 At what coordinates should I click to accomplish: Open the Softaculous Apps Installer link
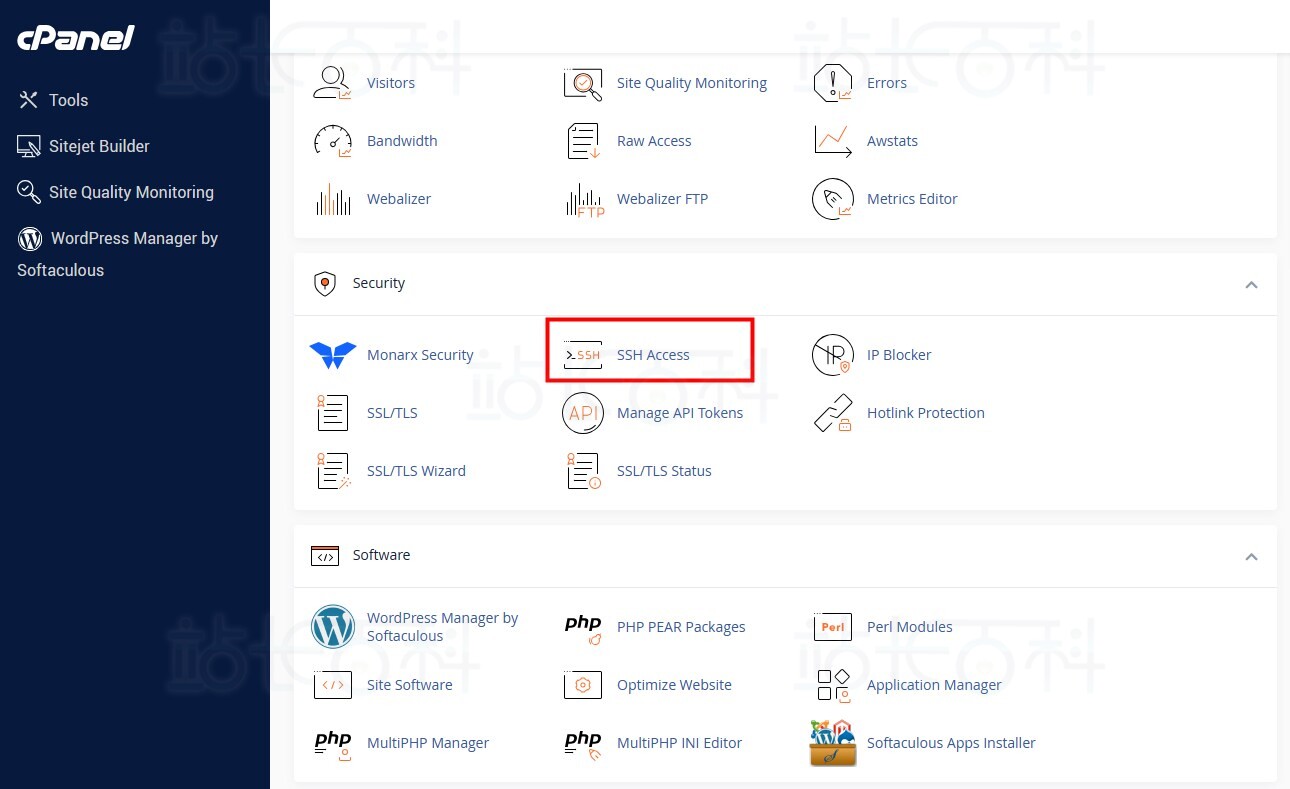(x=951, y=743)
